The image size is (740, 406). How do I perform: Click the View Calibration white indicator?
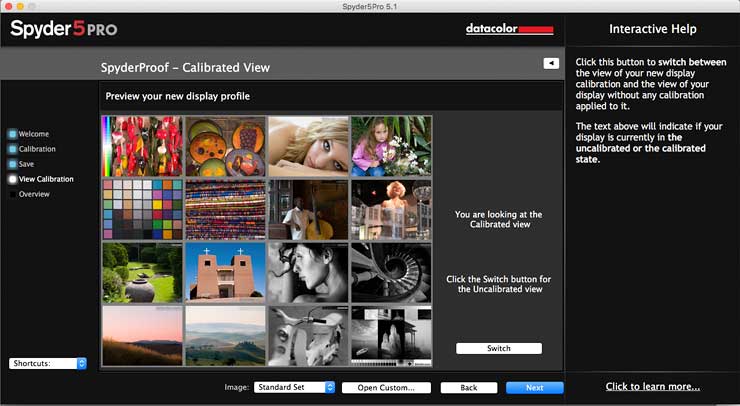tap(13, 179)
